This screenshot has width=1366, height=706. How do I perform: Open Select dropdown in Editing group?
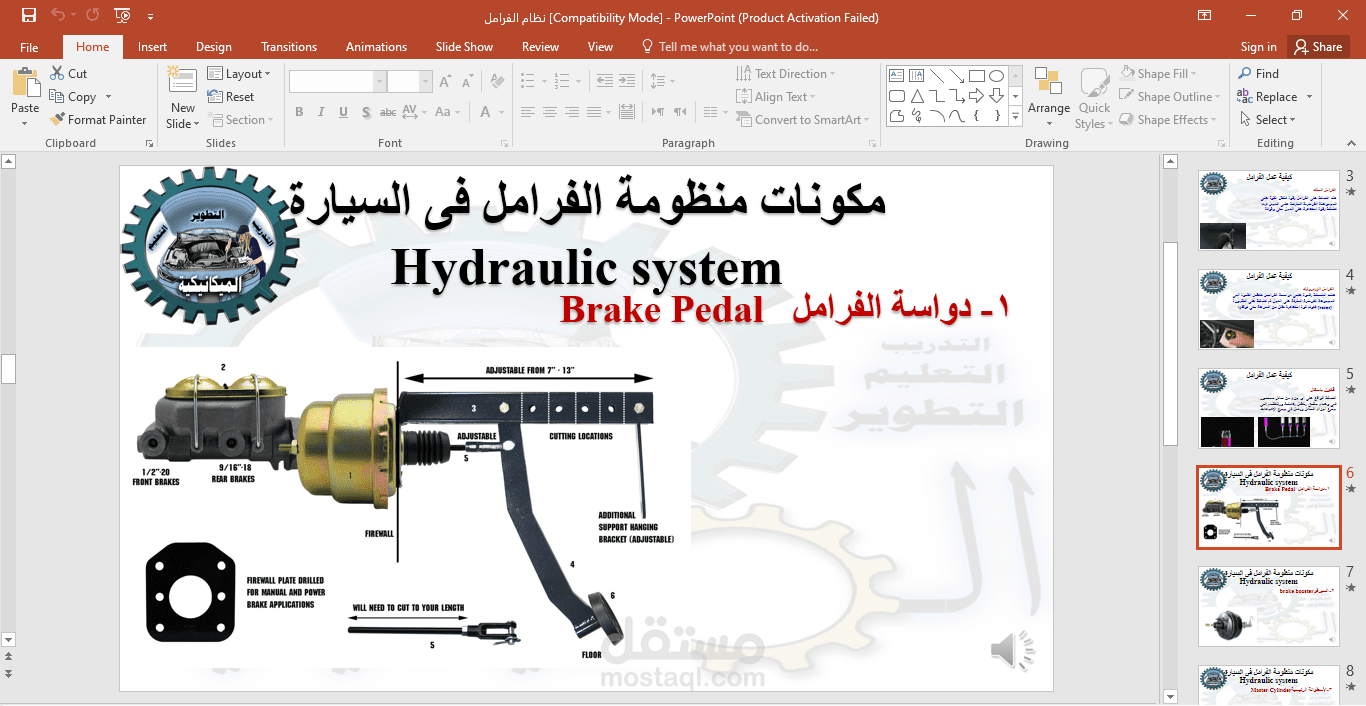coord(1268,120)
